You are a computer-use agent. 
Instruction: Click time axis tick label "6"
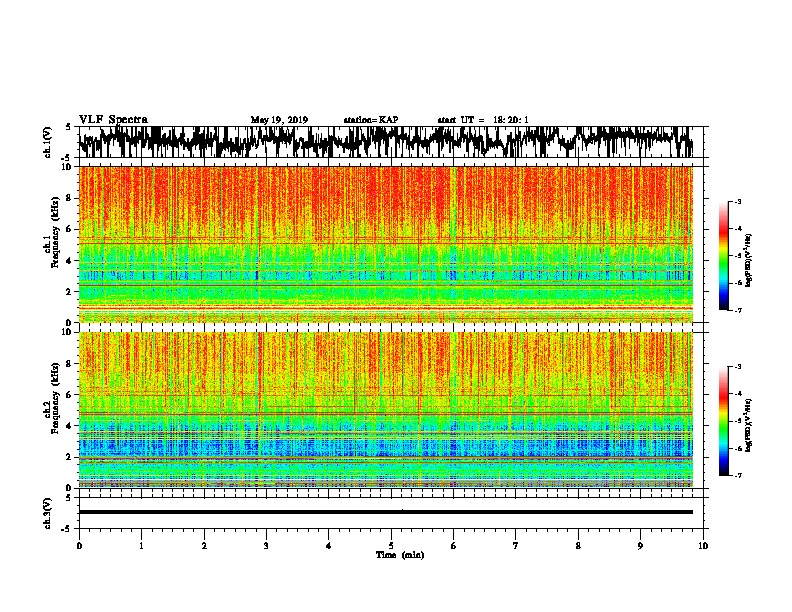pos(454,546)
